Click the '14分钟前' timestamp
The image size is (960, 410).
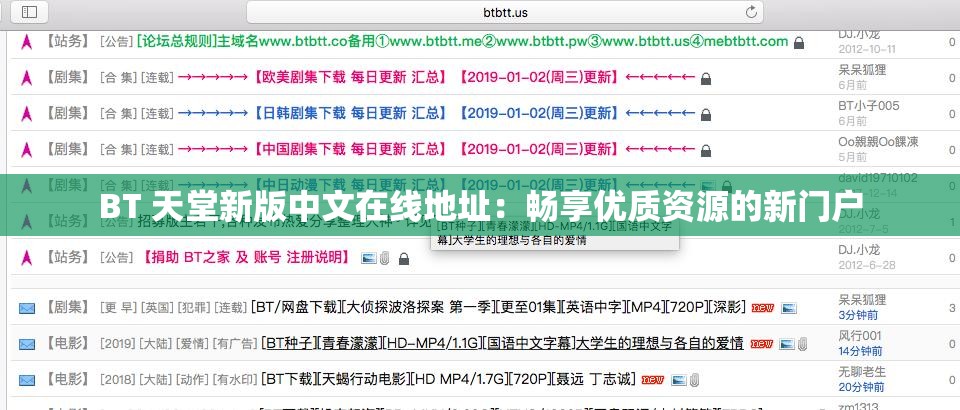pos(860,351)
